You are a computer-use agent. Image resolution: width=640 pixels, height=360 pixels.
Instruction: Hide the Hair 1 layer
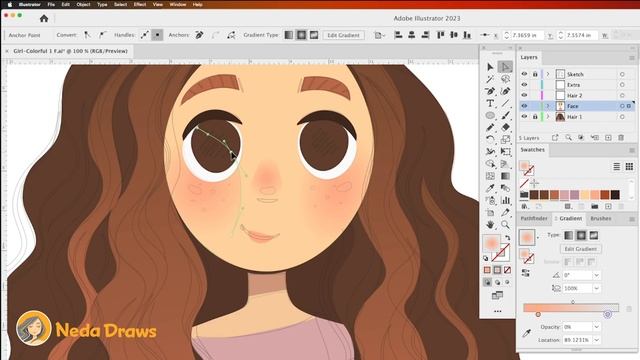coord(524,117)
